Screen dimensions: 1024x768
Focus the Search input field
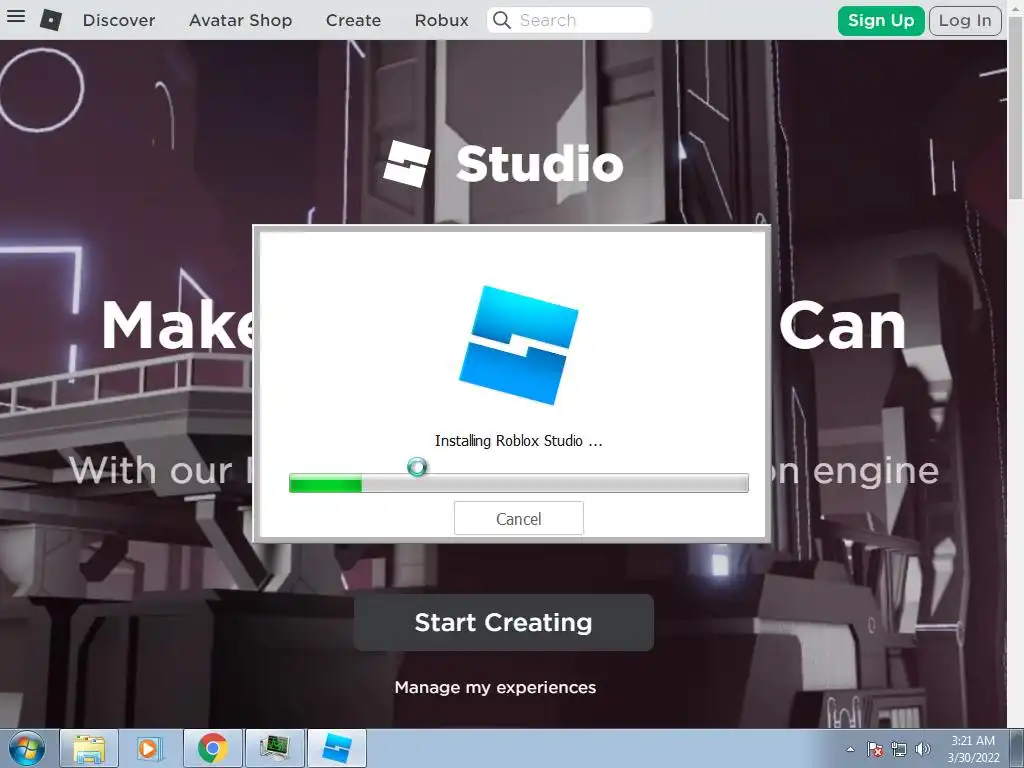pos(569,20)
